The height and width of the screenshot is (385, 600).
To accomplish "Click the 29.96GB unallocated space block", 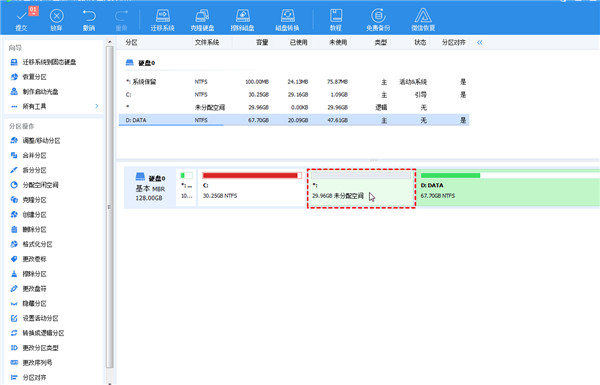I will pos(362,188).
